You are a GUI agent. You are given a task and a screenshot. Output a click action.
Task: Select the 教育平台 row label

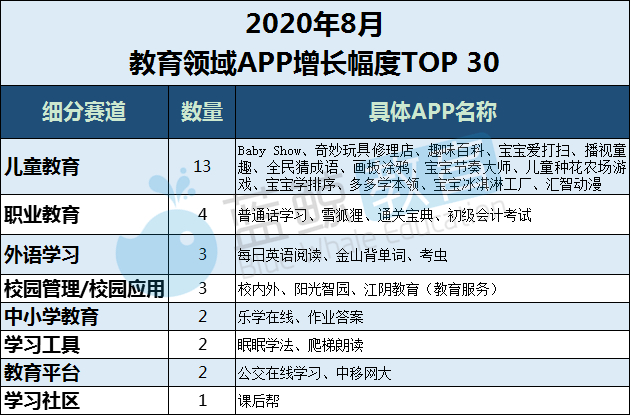(42, 373)
